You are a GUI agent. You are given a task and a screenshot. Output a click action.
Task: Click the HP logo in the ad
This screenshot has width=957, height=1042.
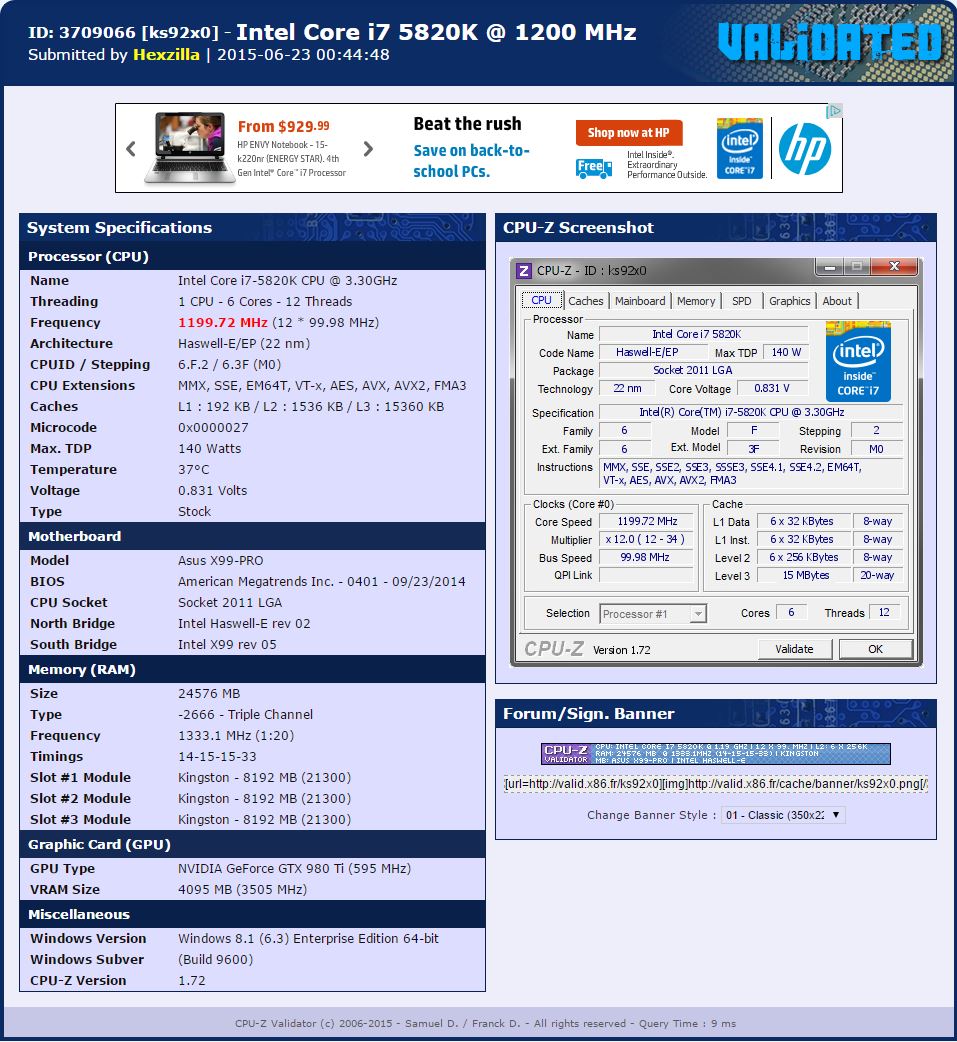pos(805,148)
